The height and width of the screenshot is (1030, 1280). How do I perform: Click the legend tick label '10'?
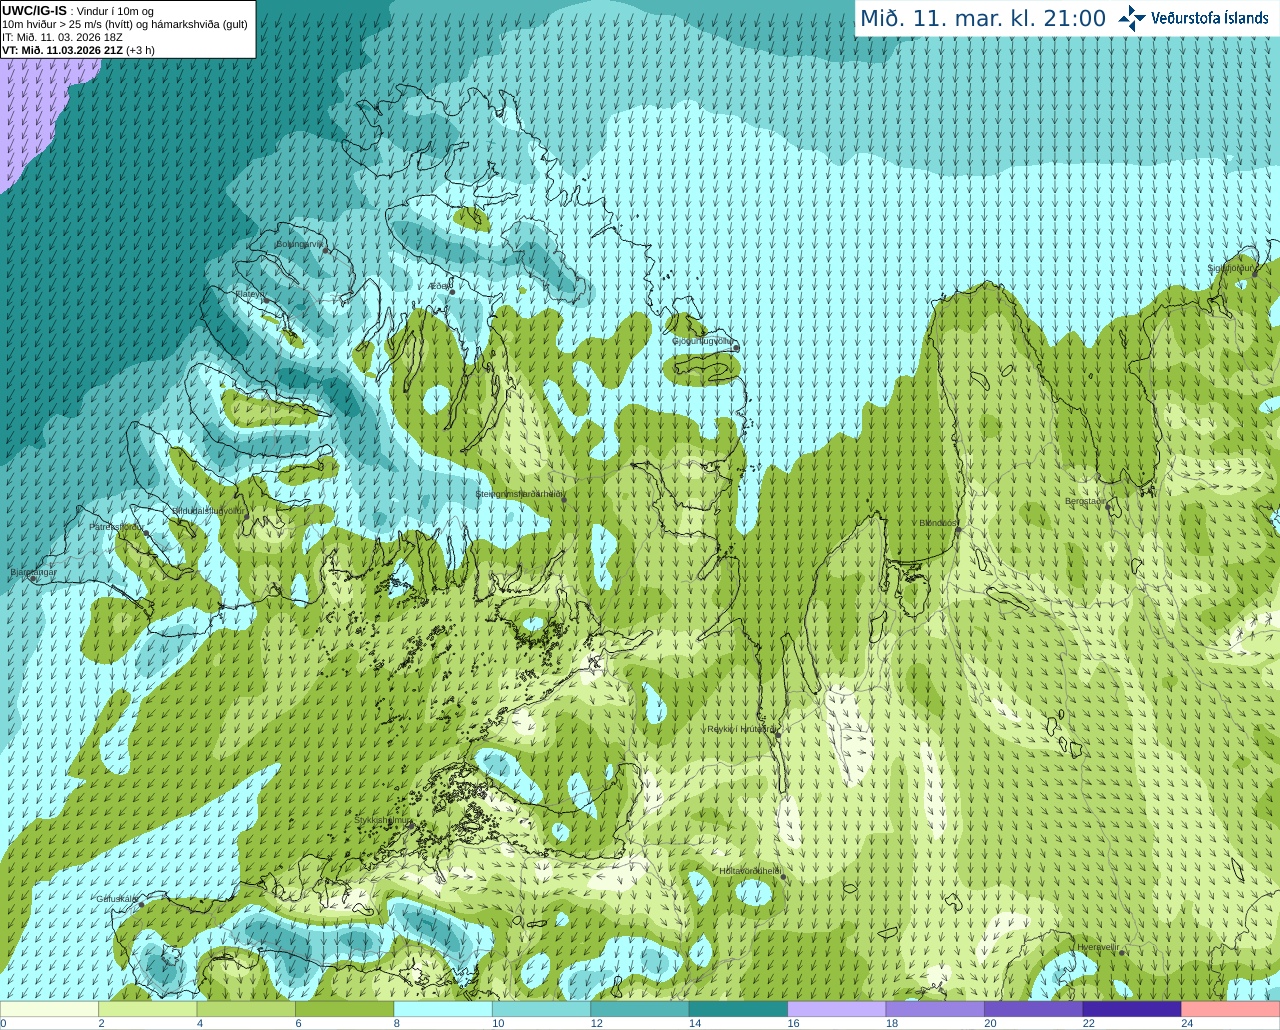(498, 1023)
